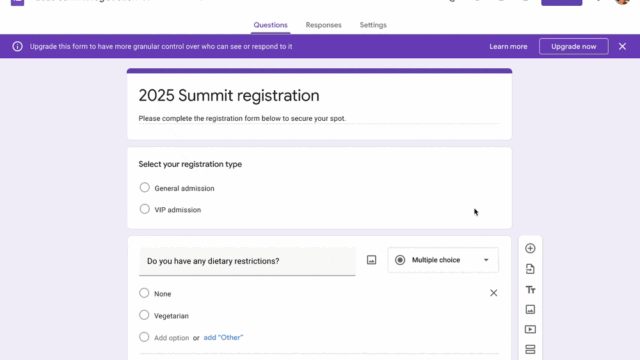The image size is (640, 360).
Task: Click the Add image icon in side toolbar
Action: tap(530, 309)
